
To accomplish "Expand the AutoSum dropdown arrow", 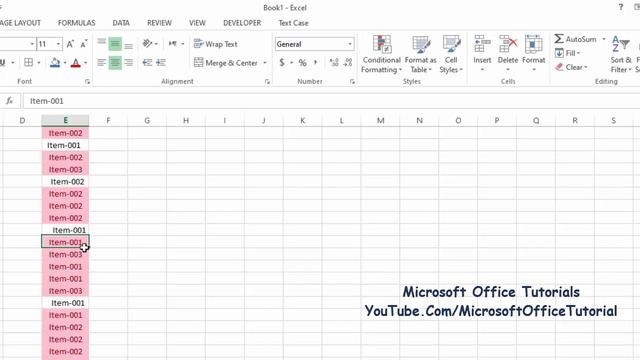I will [x=604, y=39].
